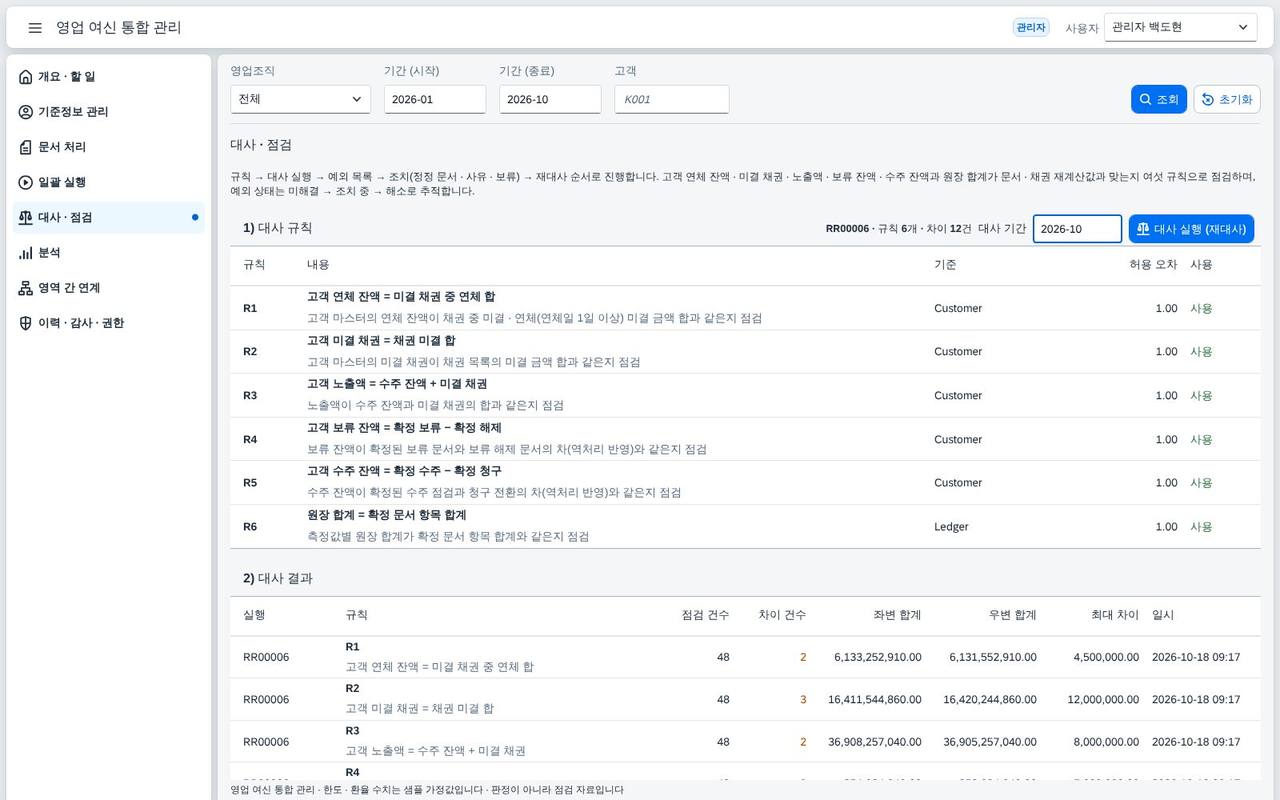
Task: Click 고객 보류 잔액 = 확정 보류 − 확정 해제
Action: (404, 428)
